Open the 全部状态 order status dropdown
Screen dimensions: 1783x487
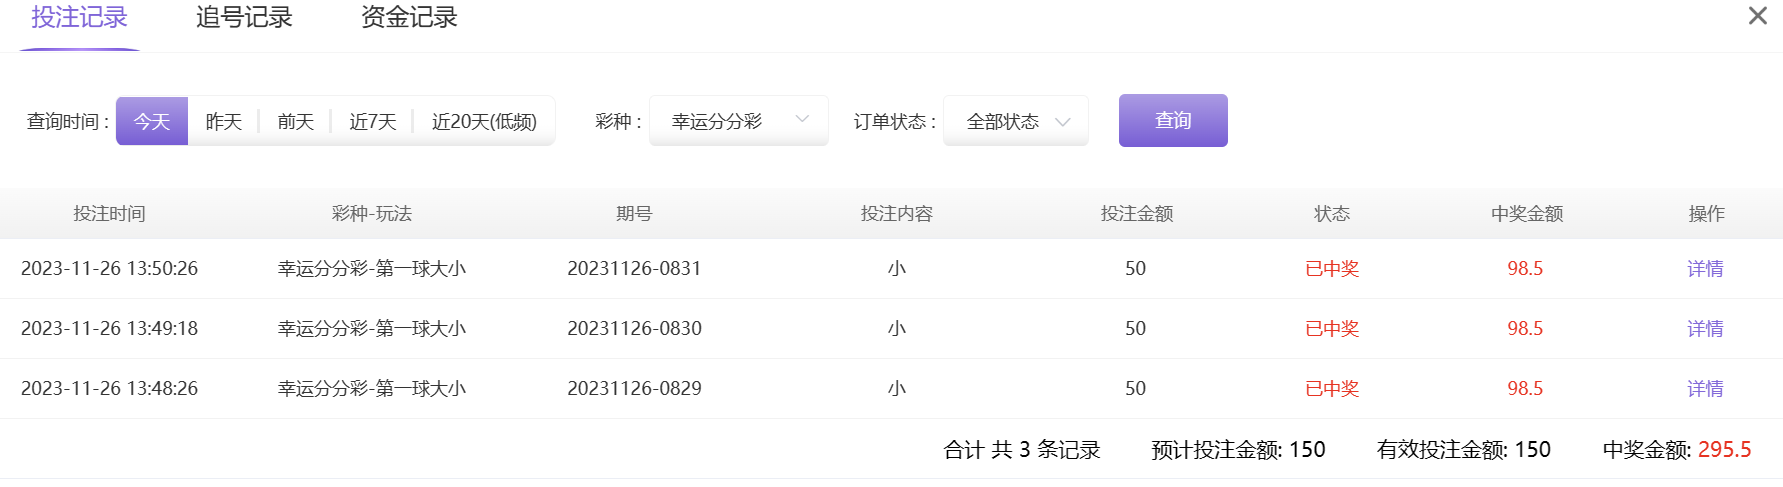click(1016, 121)
